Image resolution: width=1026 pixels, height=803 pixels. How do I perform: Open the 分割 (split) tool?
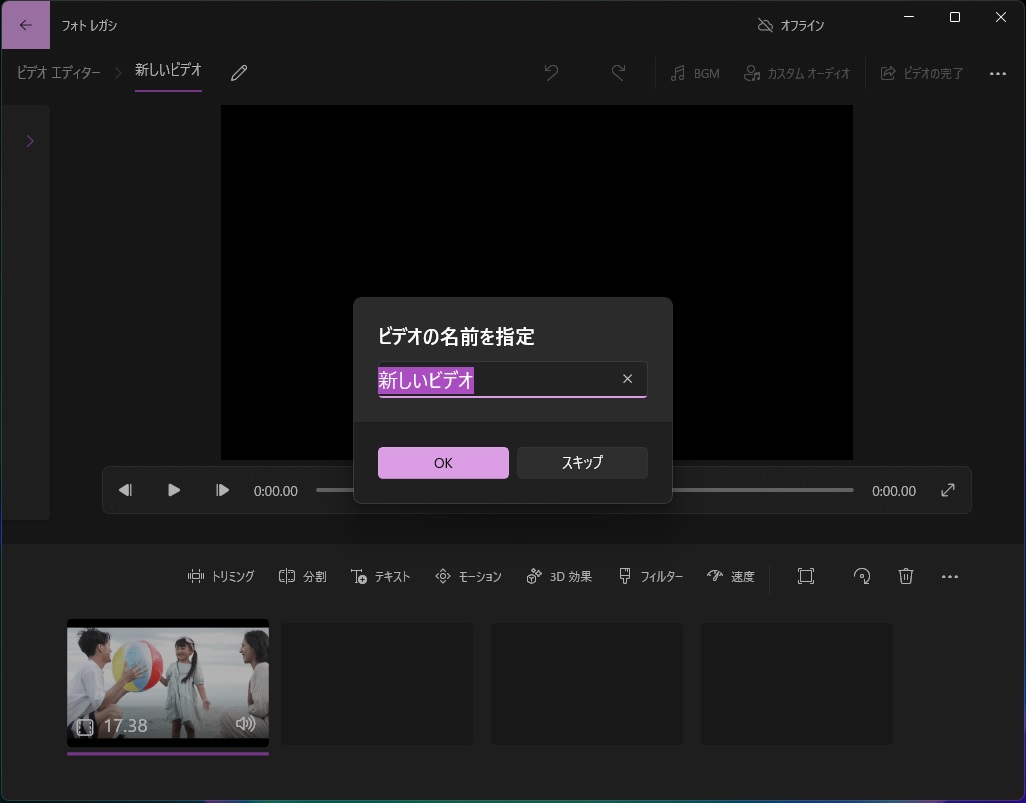(302, 576)
